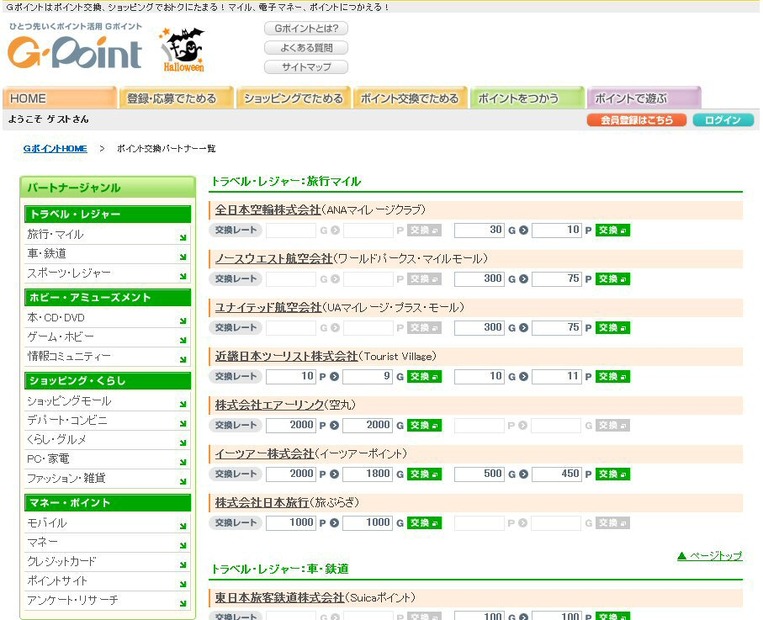This screenshot has height=620, width=763.
Task: Click the ログイン button
Action: click(x=723, y=120)
